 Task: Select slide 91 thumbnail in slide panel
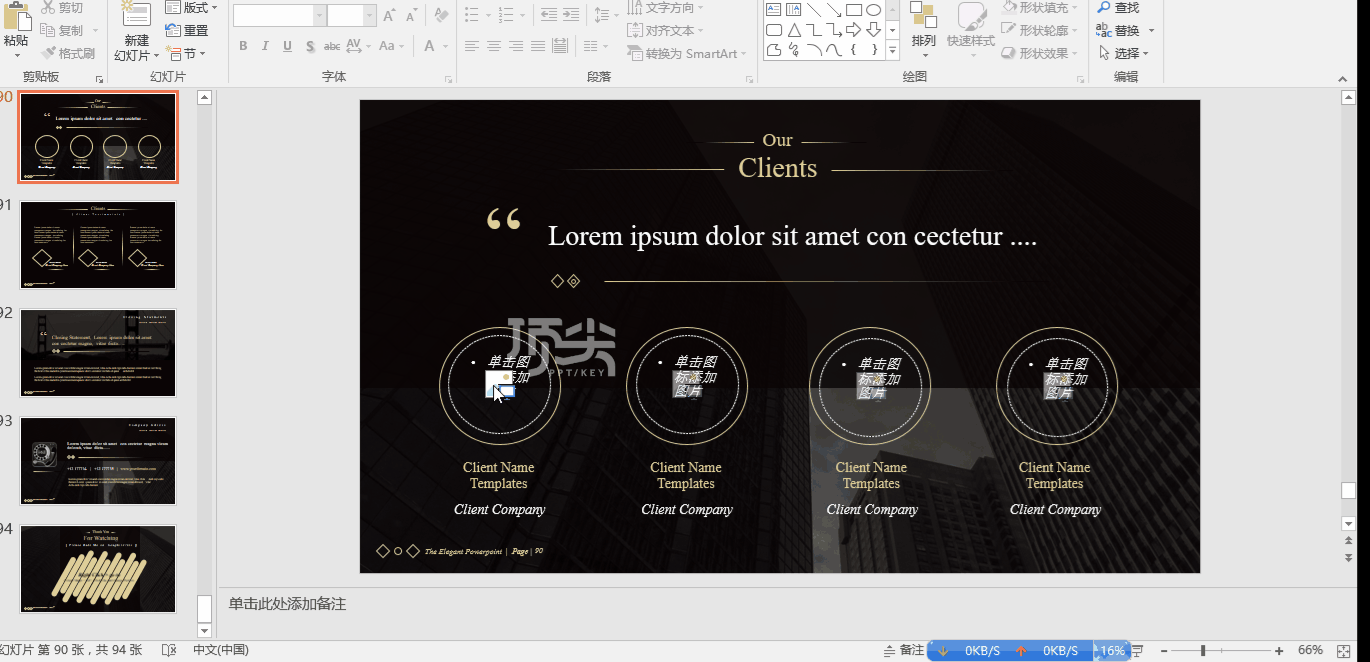tap(98, 245)
